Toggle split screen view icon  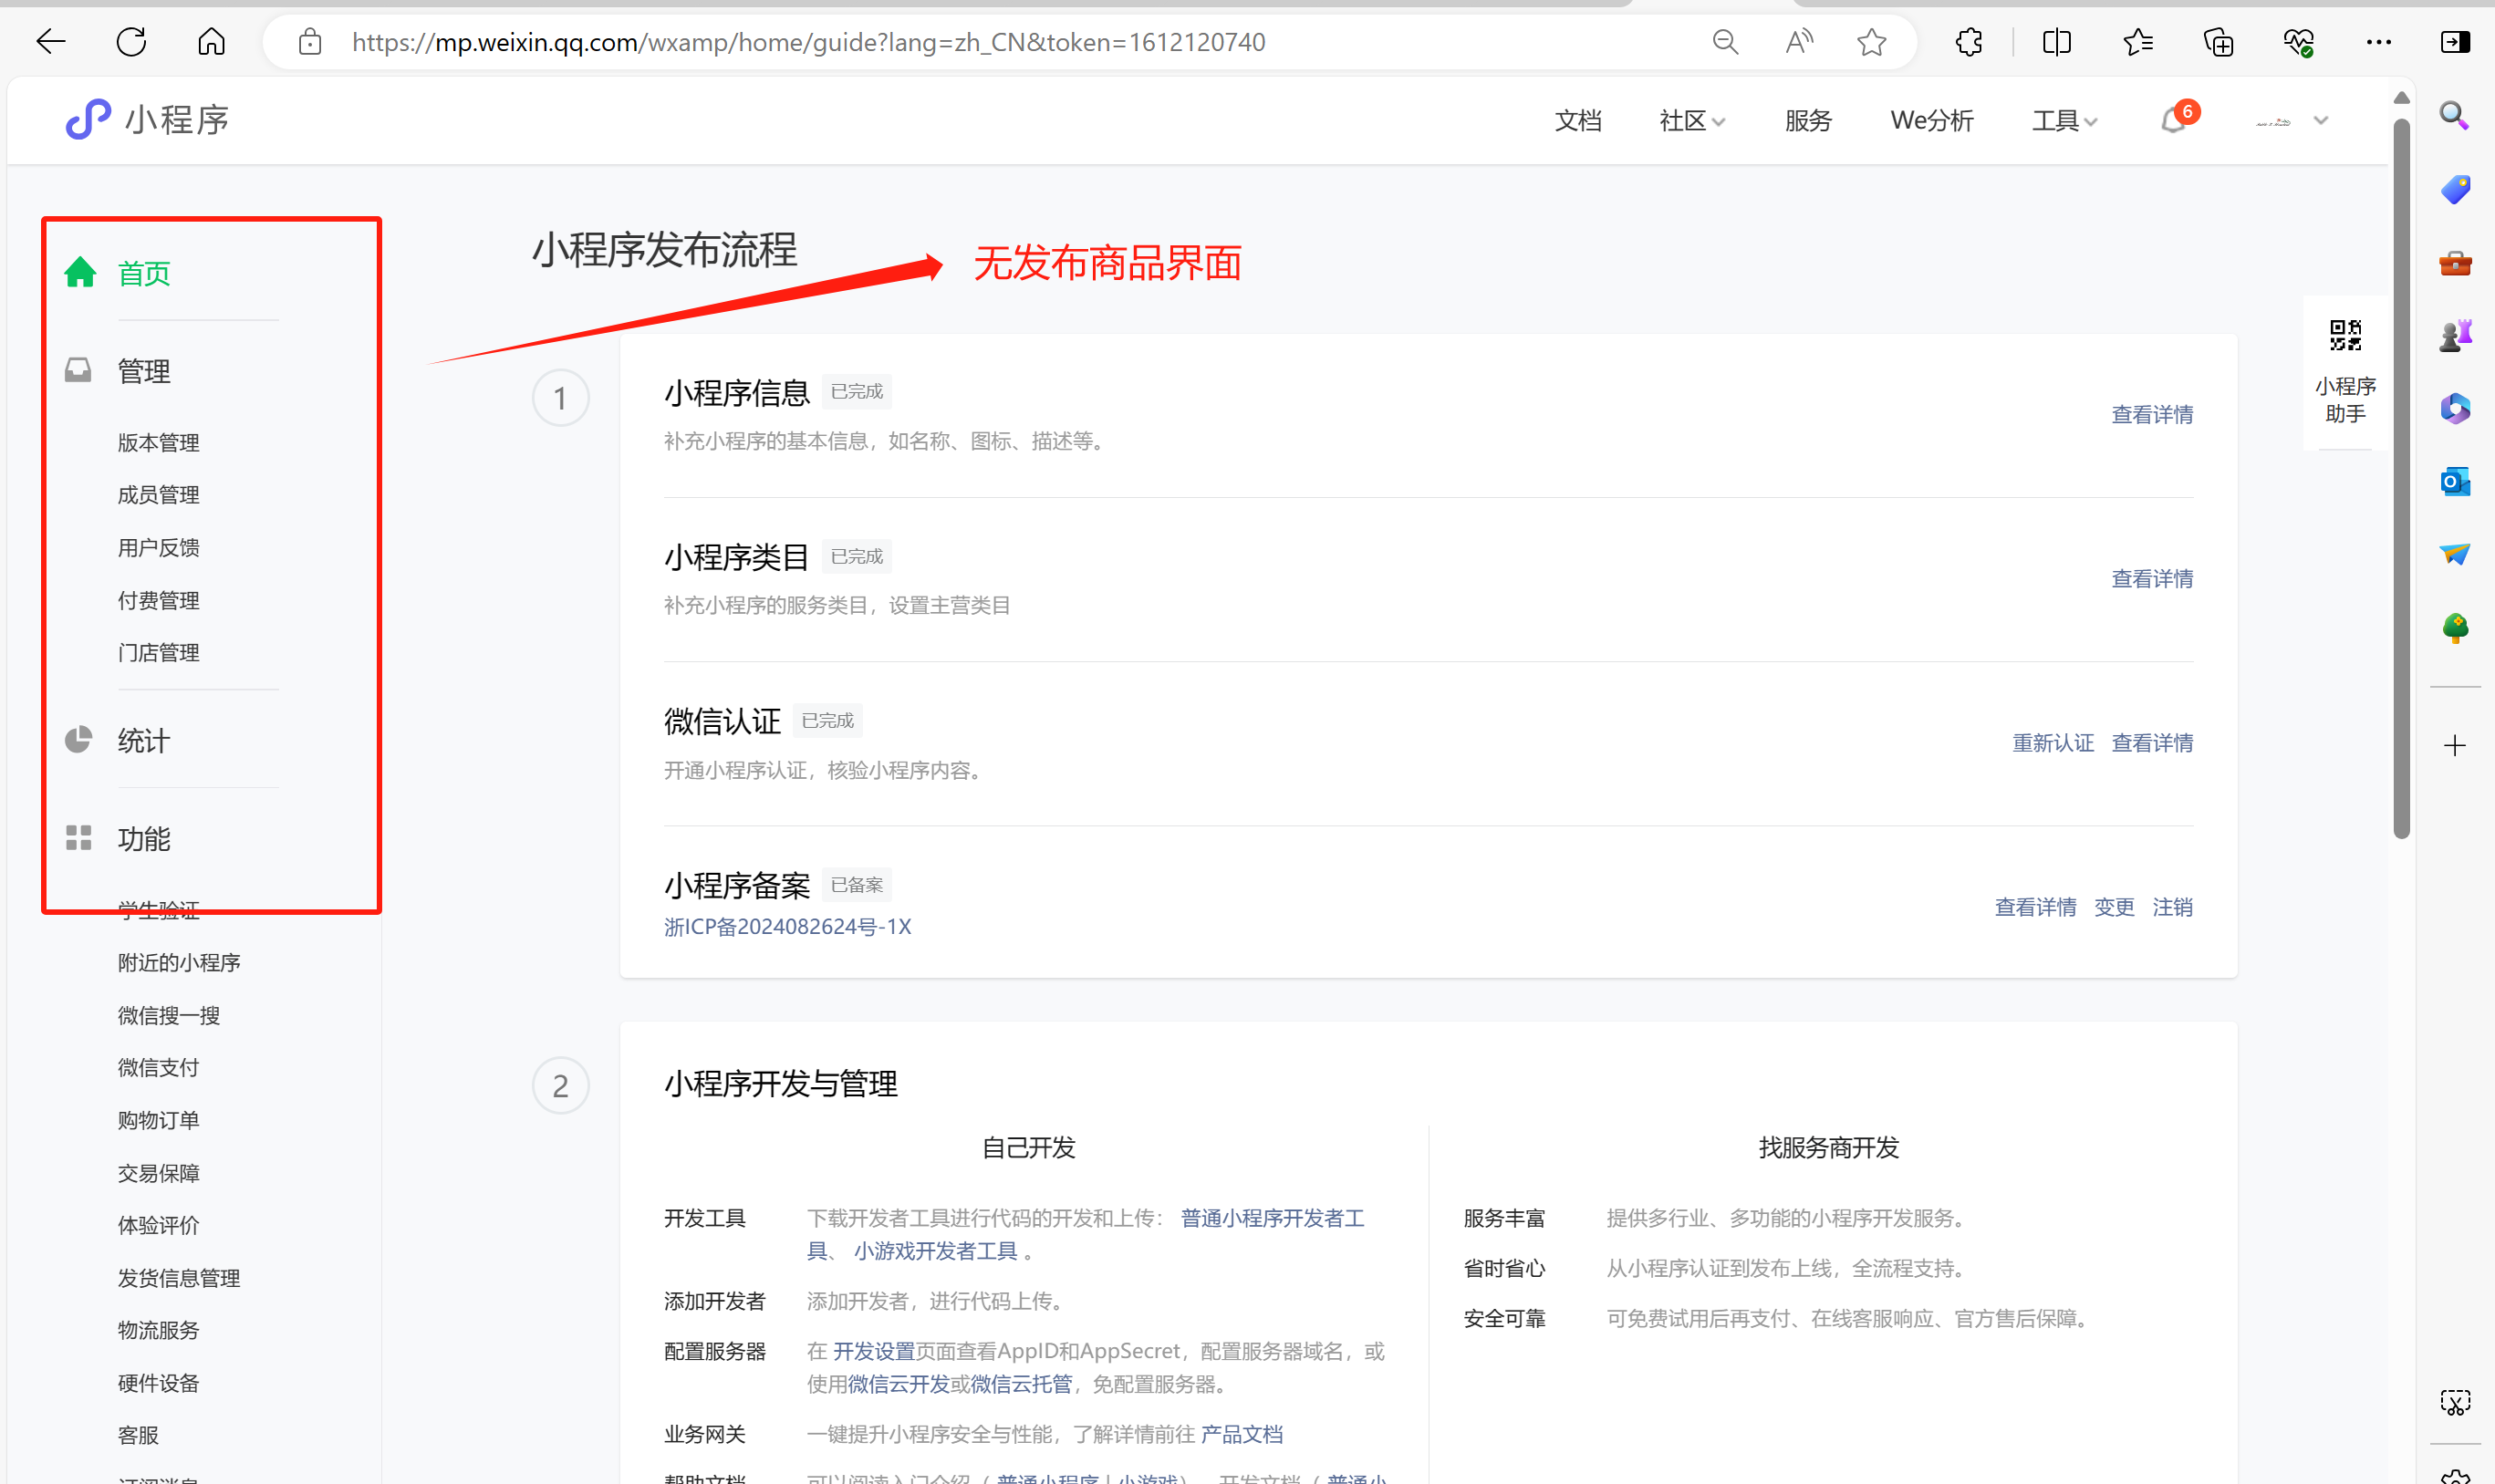[2057, 42]
